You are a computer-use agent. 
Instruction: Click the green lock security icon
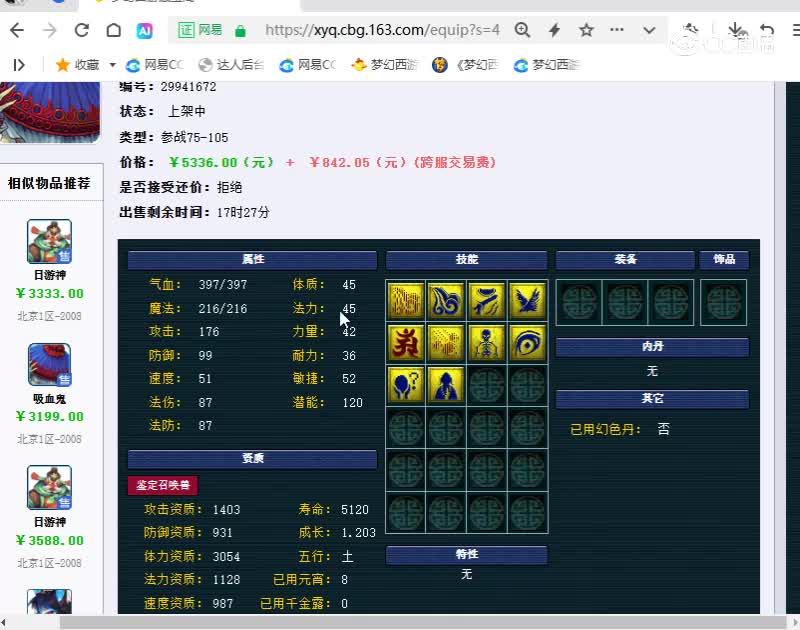[x=240, y=31]
